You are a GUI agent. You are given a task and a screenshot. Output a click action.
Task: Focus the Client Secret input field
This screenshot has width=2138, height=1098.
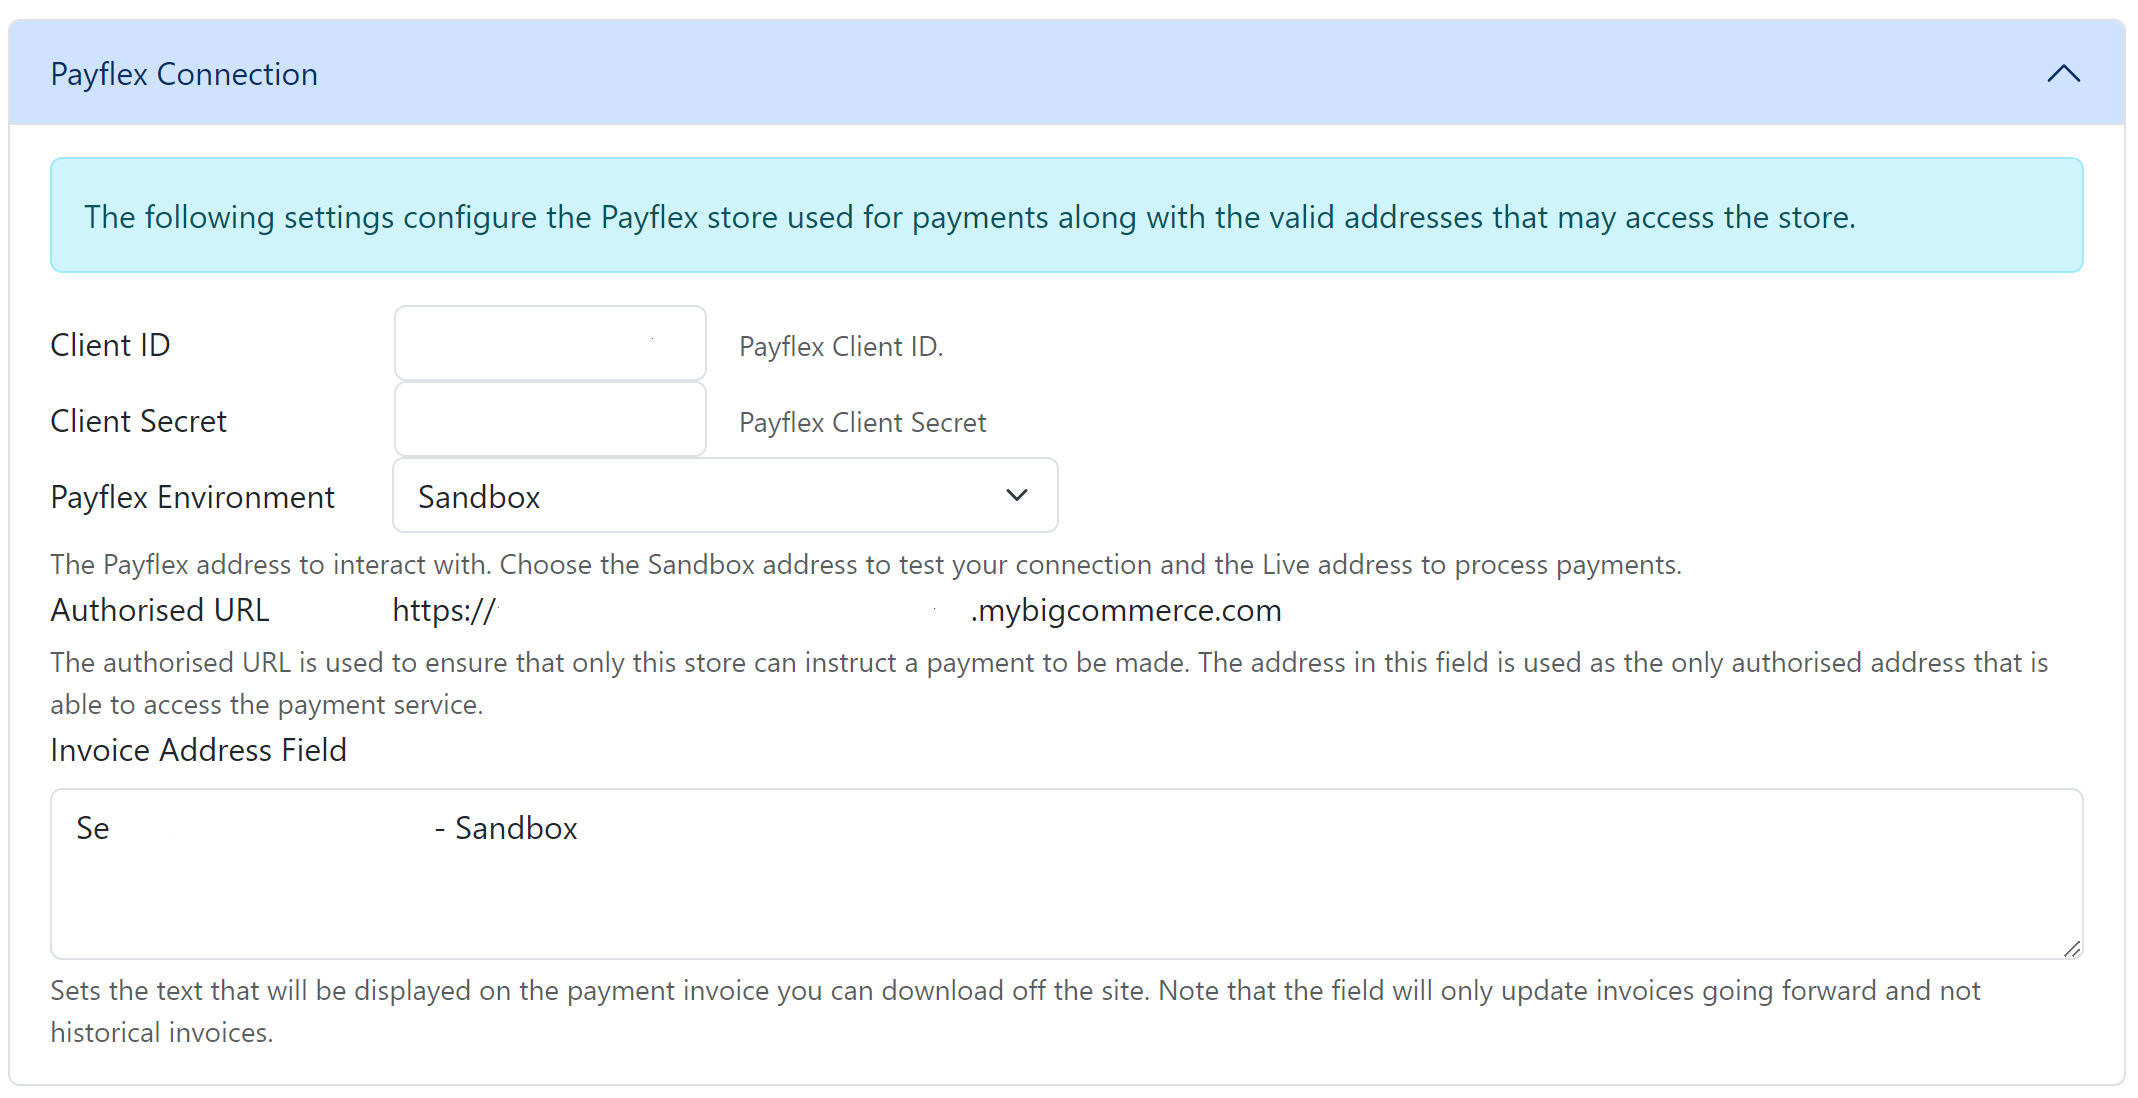pyautogui.click(x=550, y=419)
